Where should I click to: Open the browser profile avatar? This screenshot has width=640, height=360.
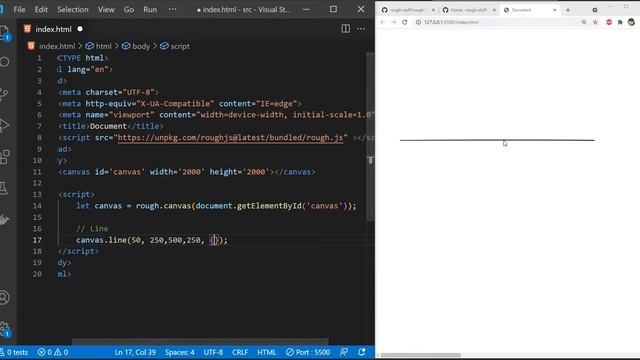pos(631,22)
